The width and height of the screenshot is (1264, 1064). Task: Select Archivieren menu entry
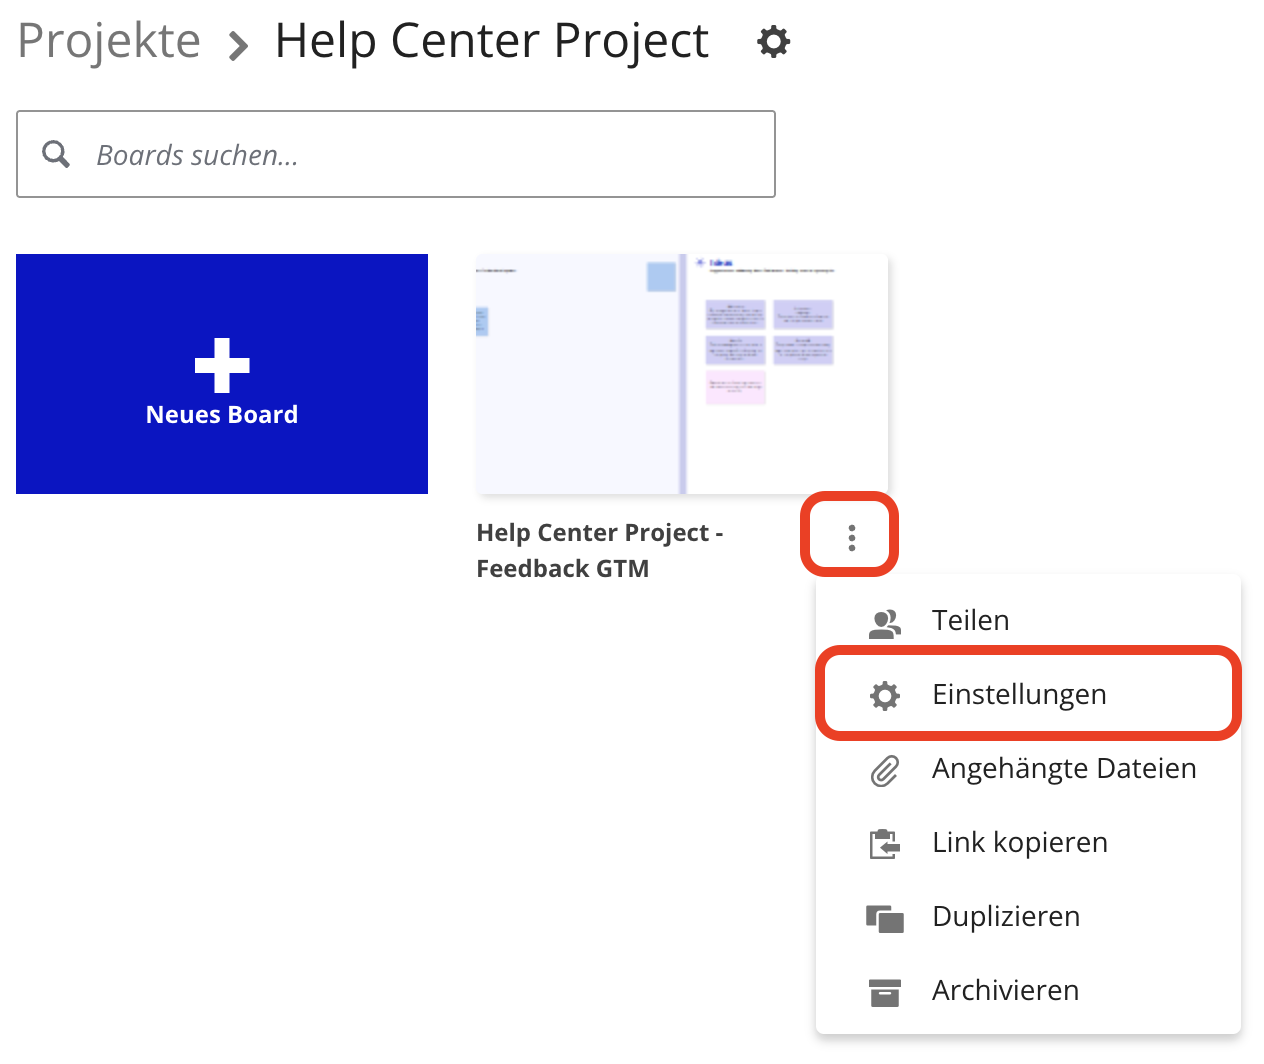point(1005,991)
